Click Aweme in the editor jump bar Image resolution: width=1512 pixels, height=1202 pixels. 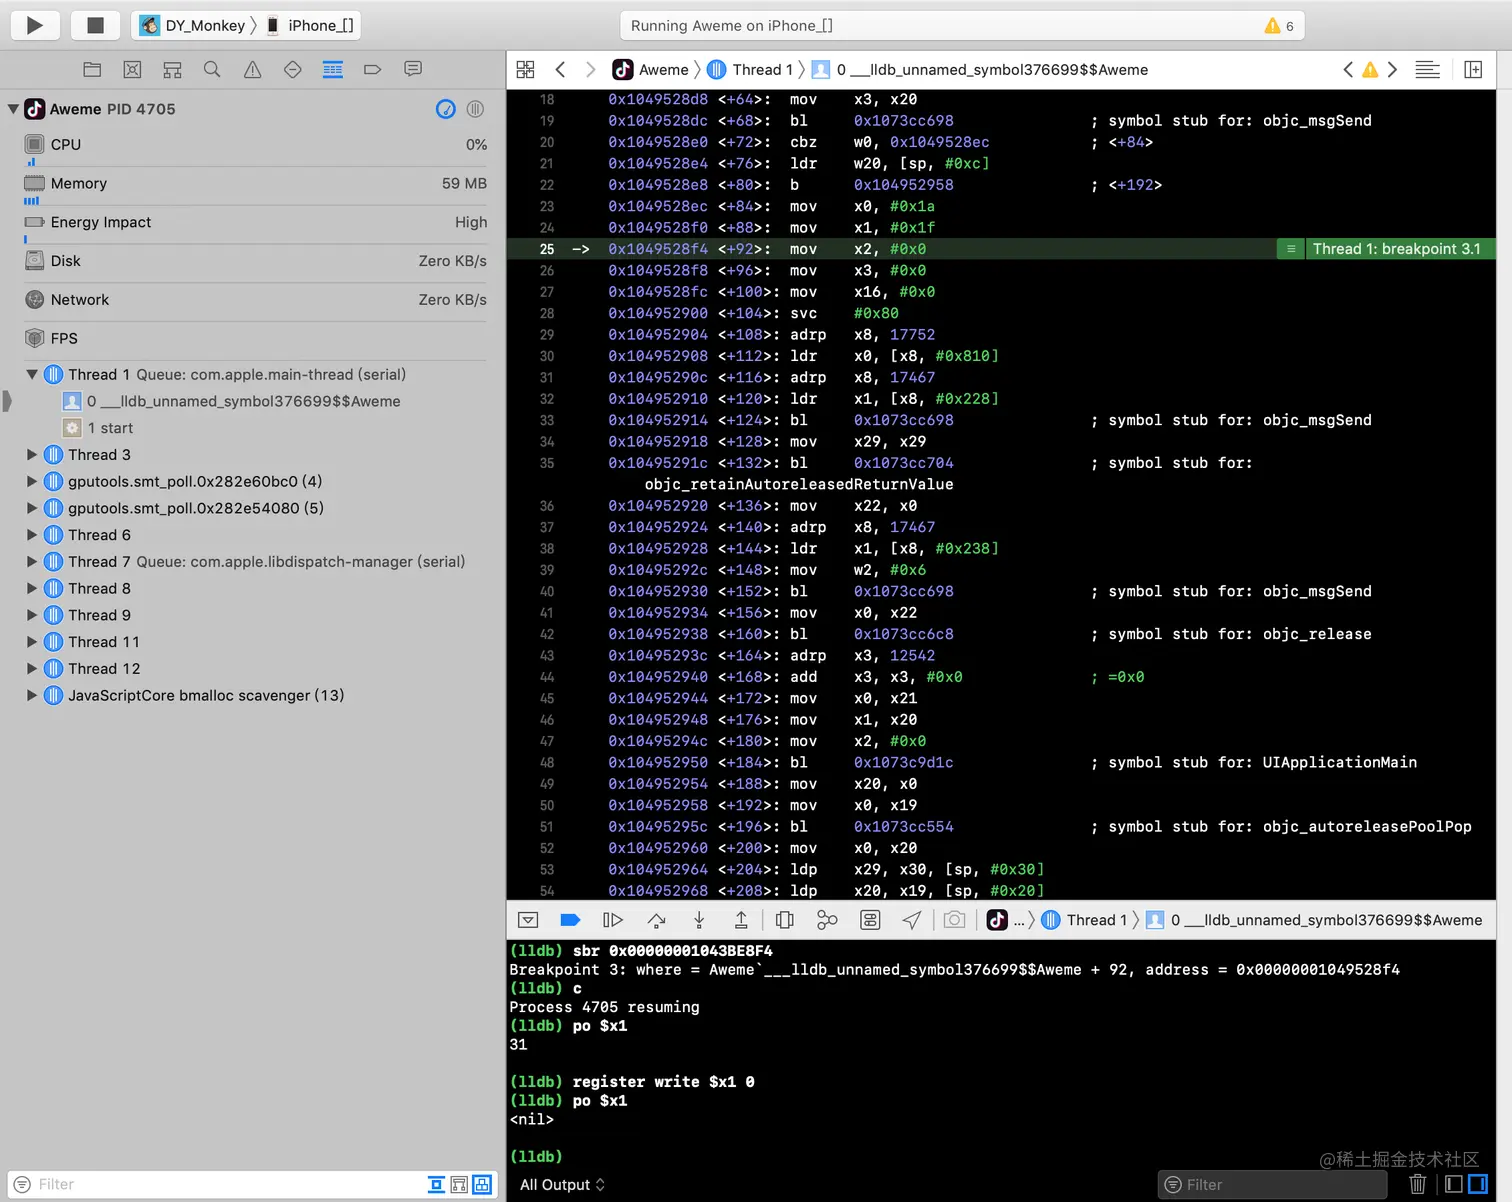pos(651,69)
